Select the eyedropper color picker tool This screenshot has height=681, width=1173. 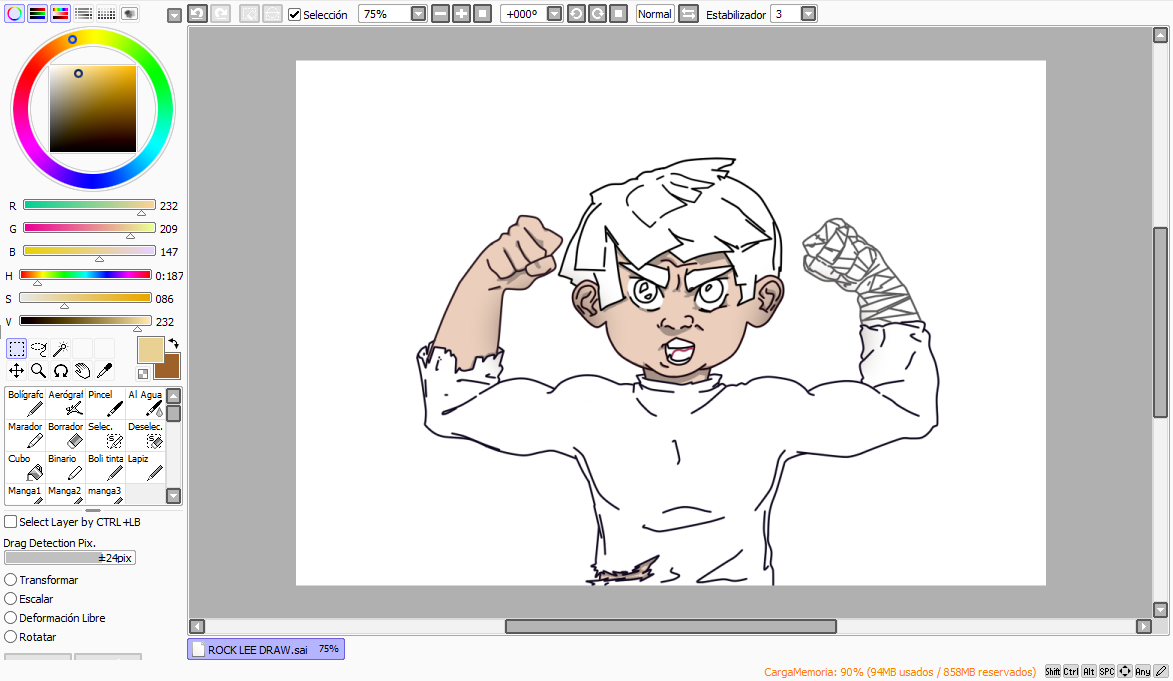[105, 370]
